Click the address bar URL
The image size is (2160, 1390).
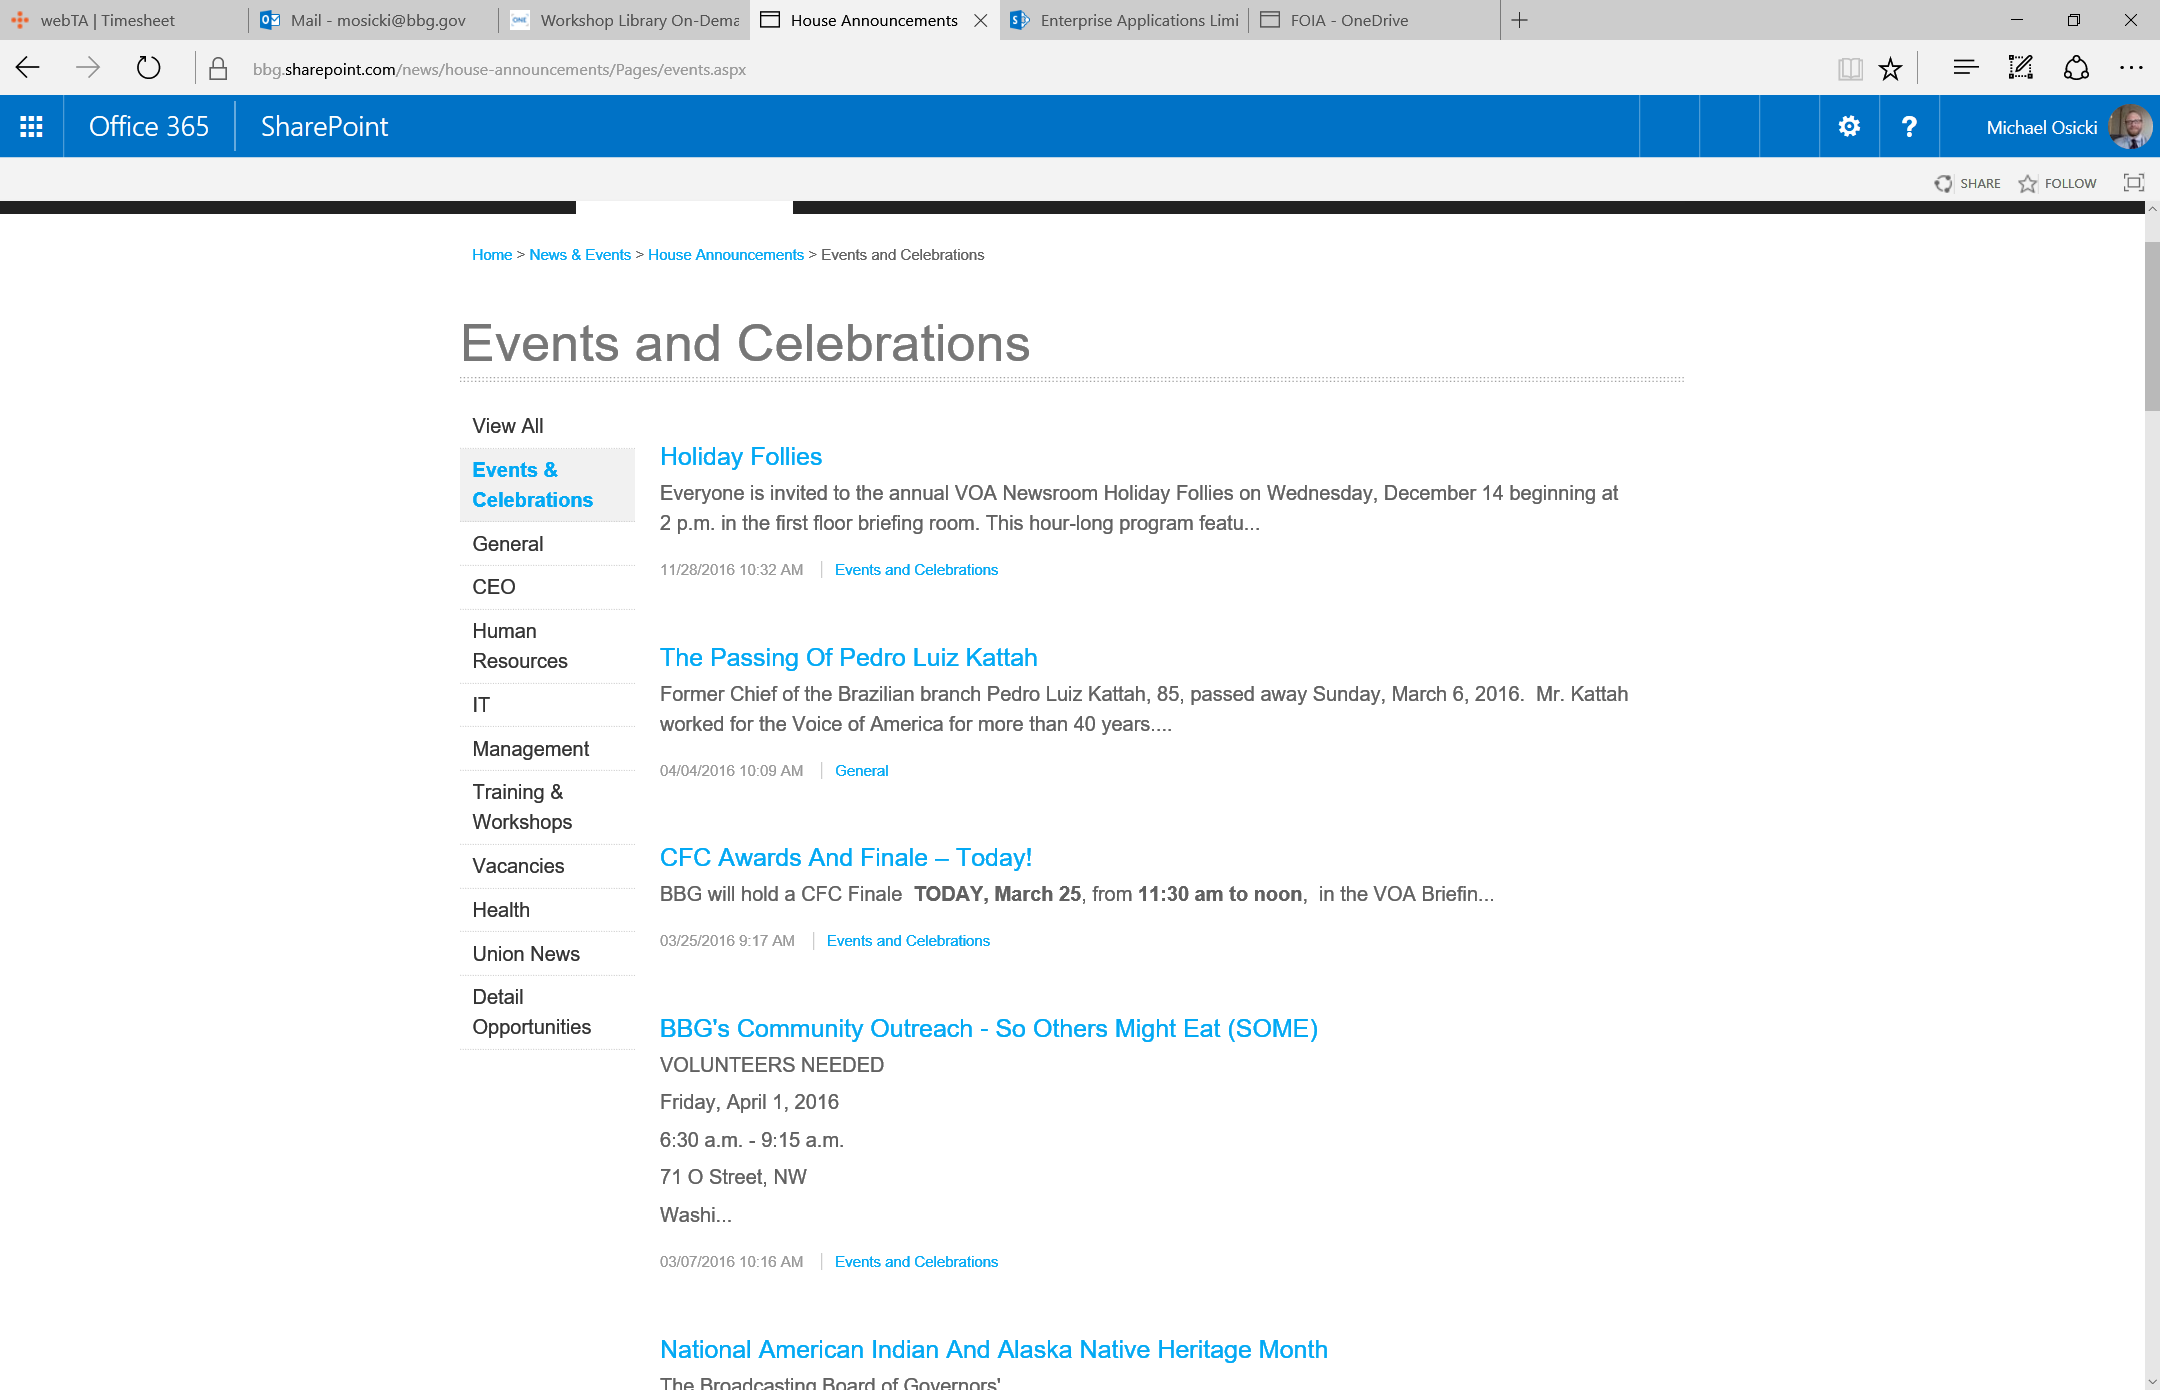coord(499,69)
